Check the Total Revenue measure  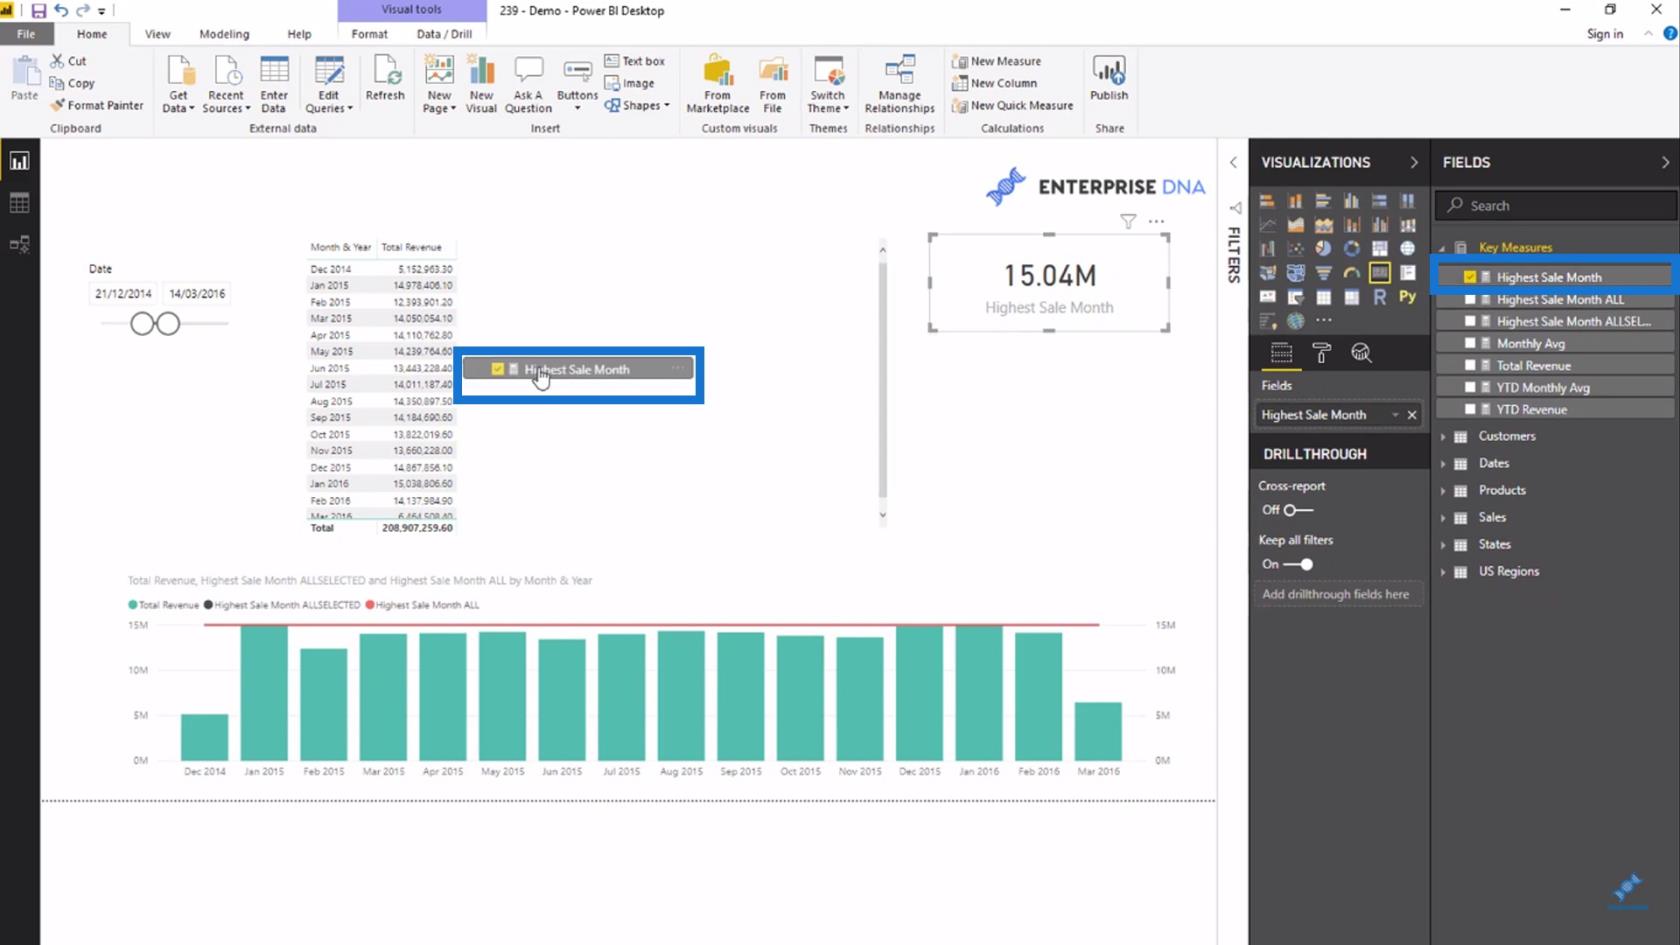coord(1470,365)
